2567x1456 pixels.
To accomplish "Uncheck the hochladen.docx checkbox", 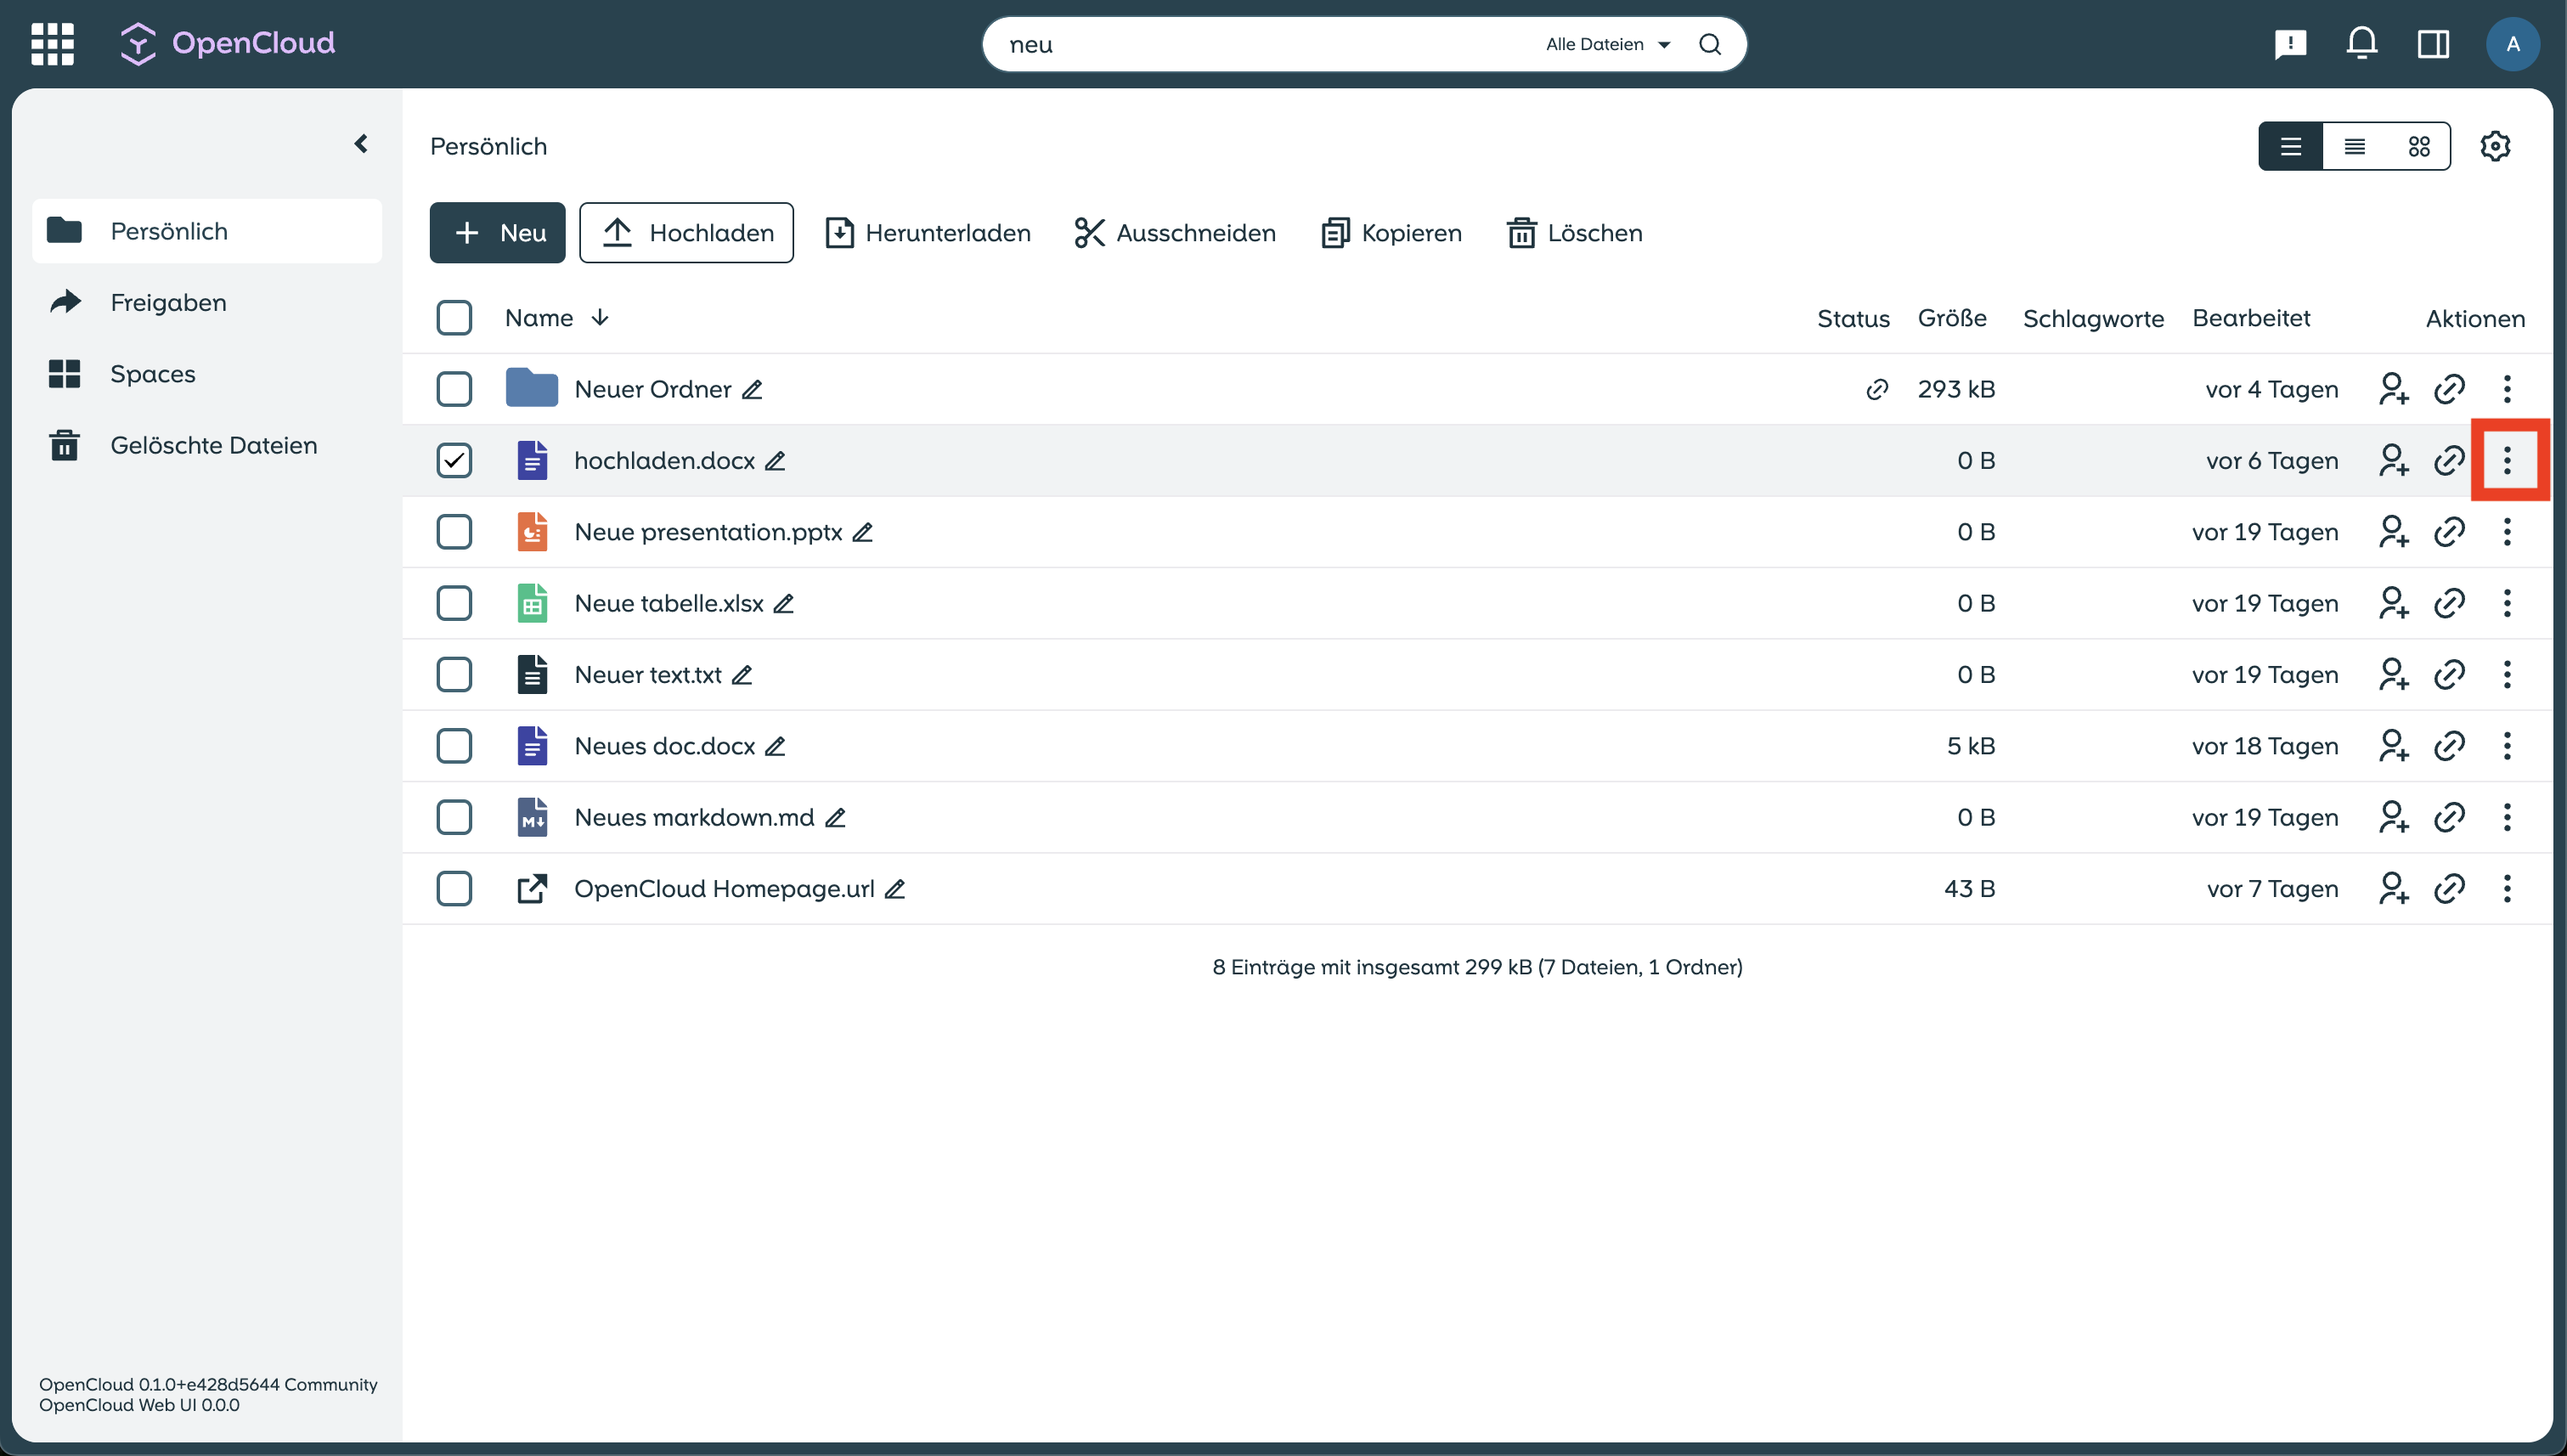I will [454, 460].
